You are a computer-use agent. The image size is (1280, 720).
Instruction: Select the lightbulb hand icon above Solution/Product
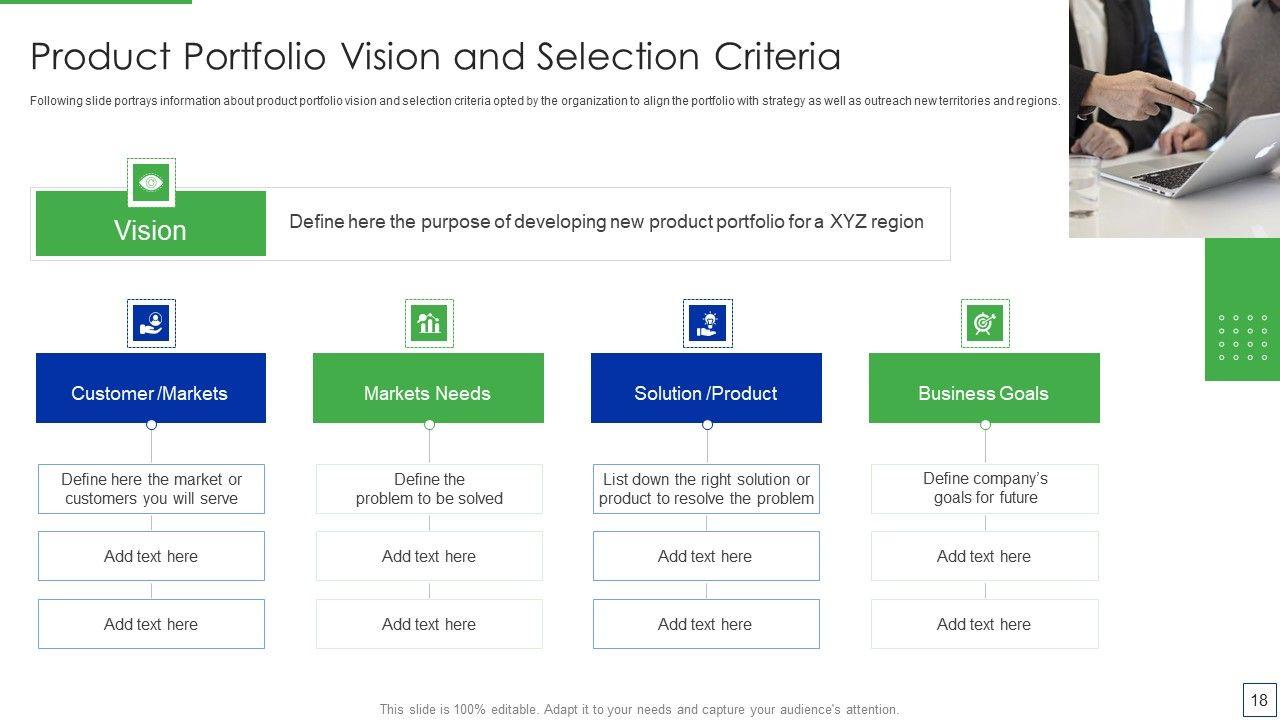[x=707, y=323]
